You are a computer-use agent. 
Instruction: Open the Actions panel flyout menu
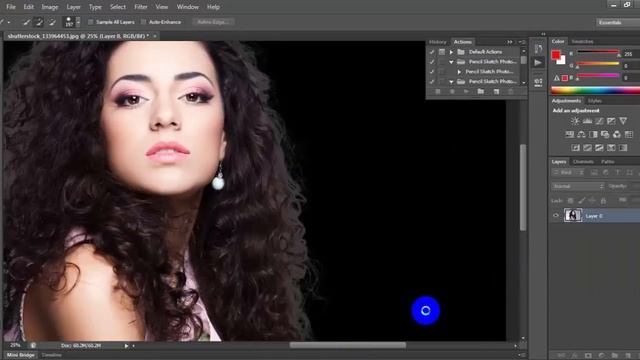522,42
